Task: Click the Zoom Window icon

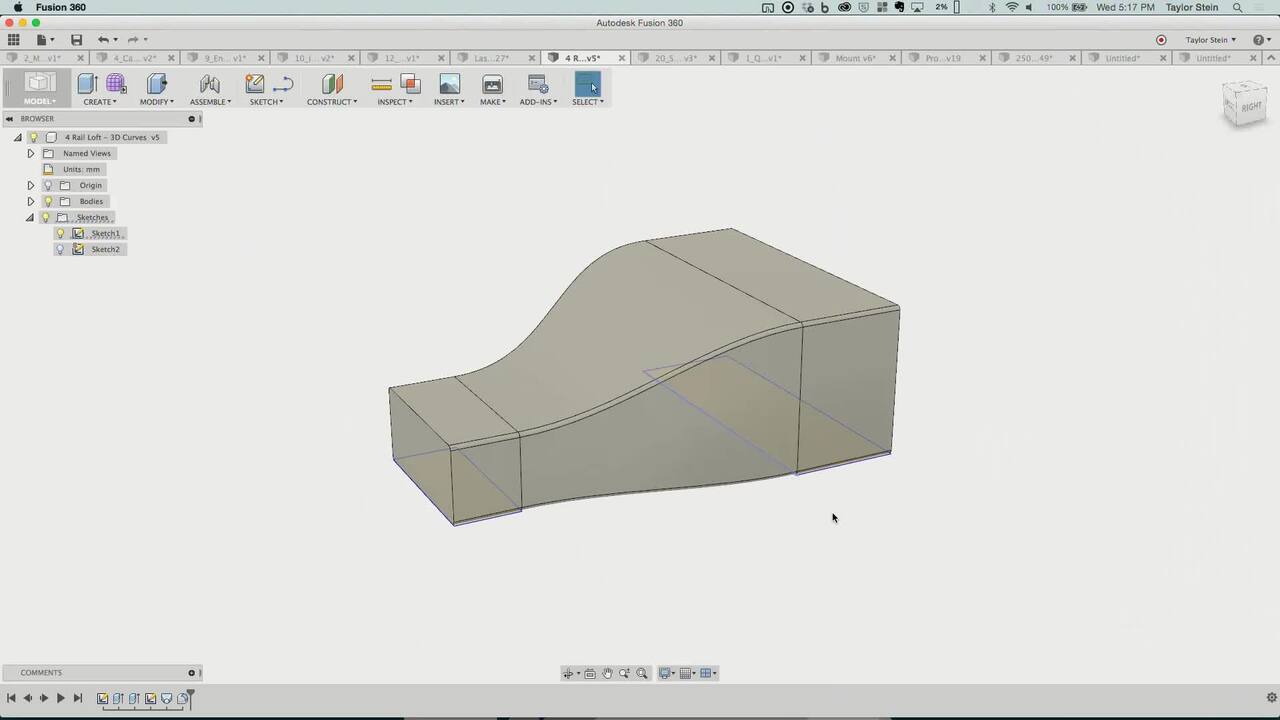Action: (x=624, y=673)
